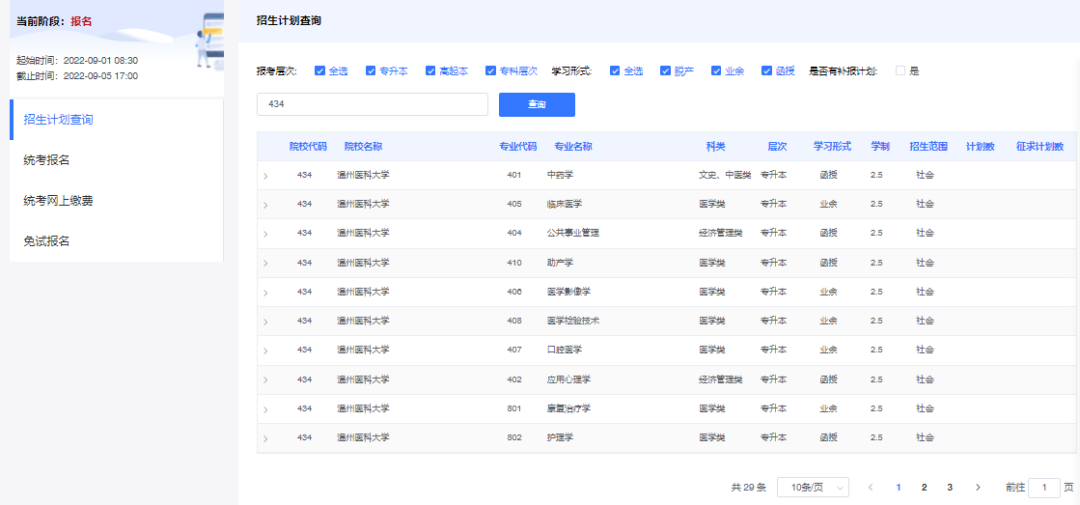Click the blue 查询 button
This screenshot has width=1080, height=505.
pos(537,105)
